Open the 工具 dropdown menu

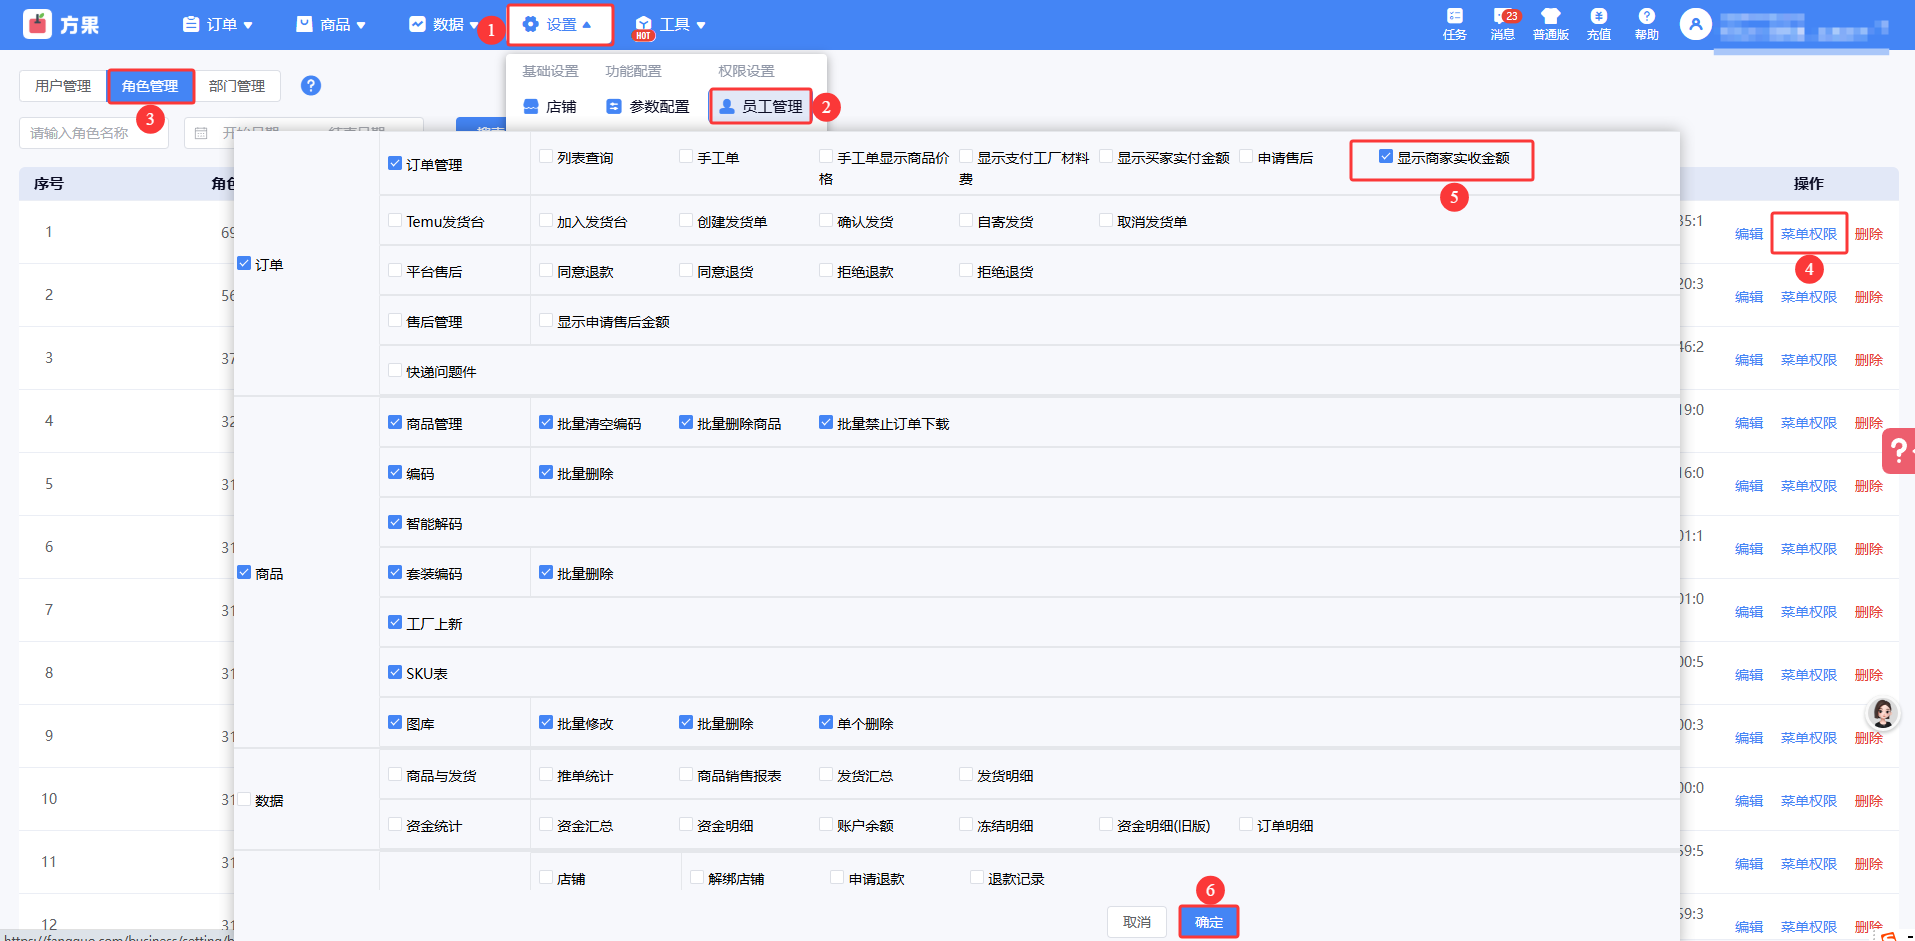(671, 25)
